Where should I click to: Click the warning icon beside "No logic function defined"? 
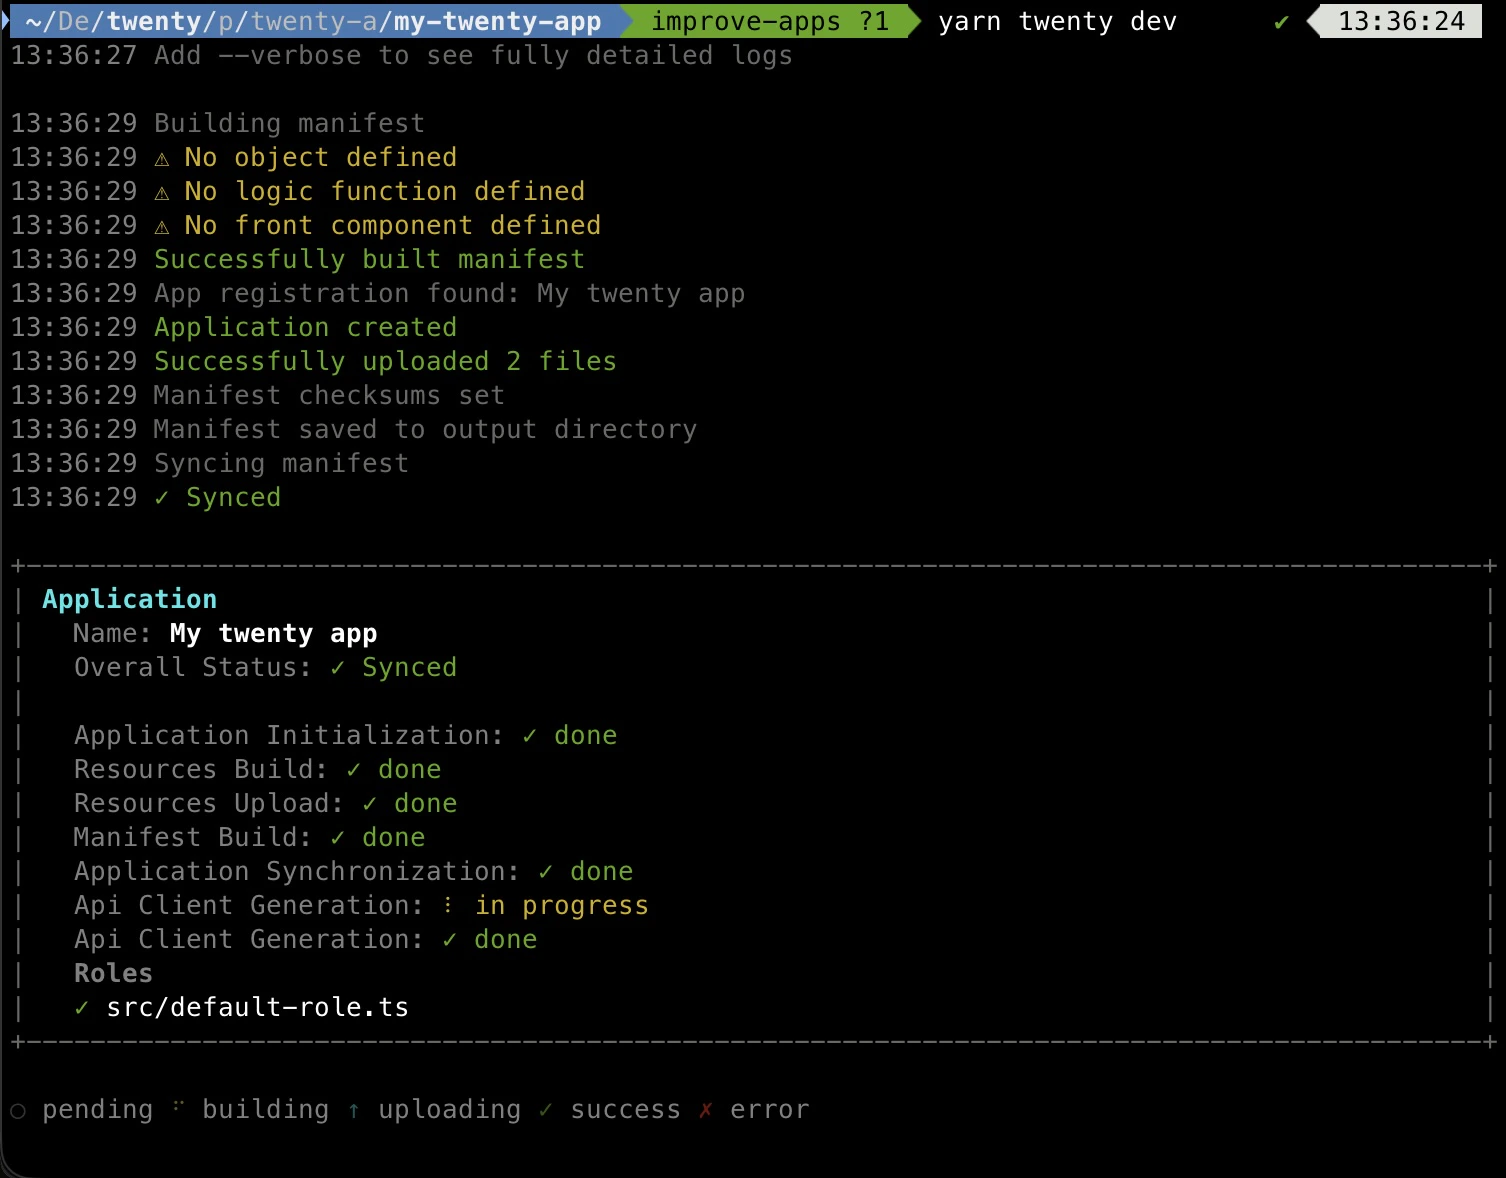tap(162, 192)
